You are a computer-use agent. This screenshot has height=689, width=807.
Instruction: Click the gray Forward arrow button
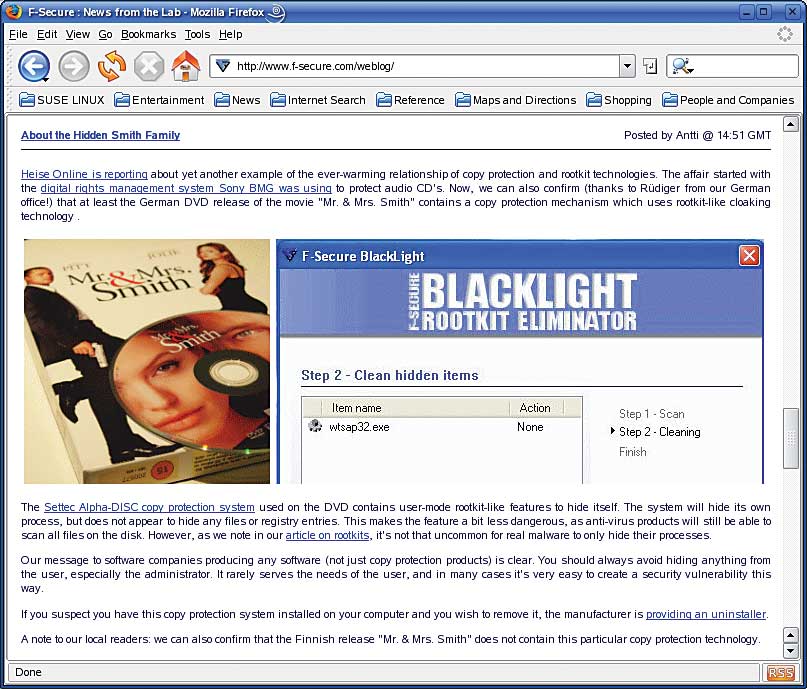tap(74, 66)
